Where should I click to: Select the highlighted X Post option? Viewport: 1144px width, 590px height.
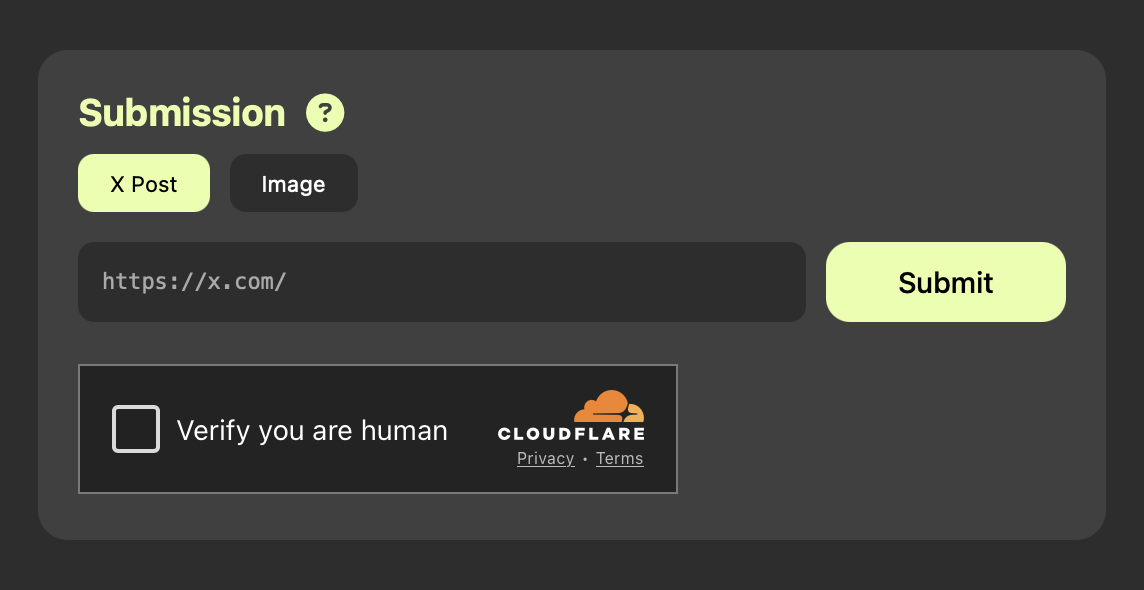pos(144,183)
